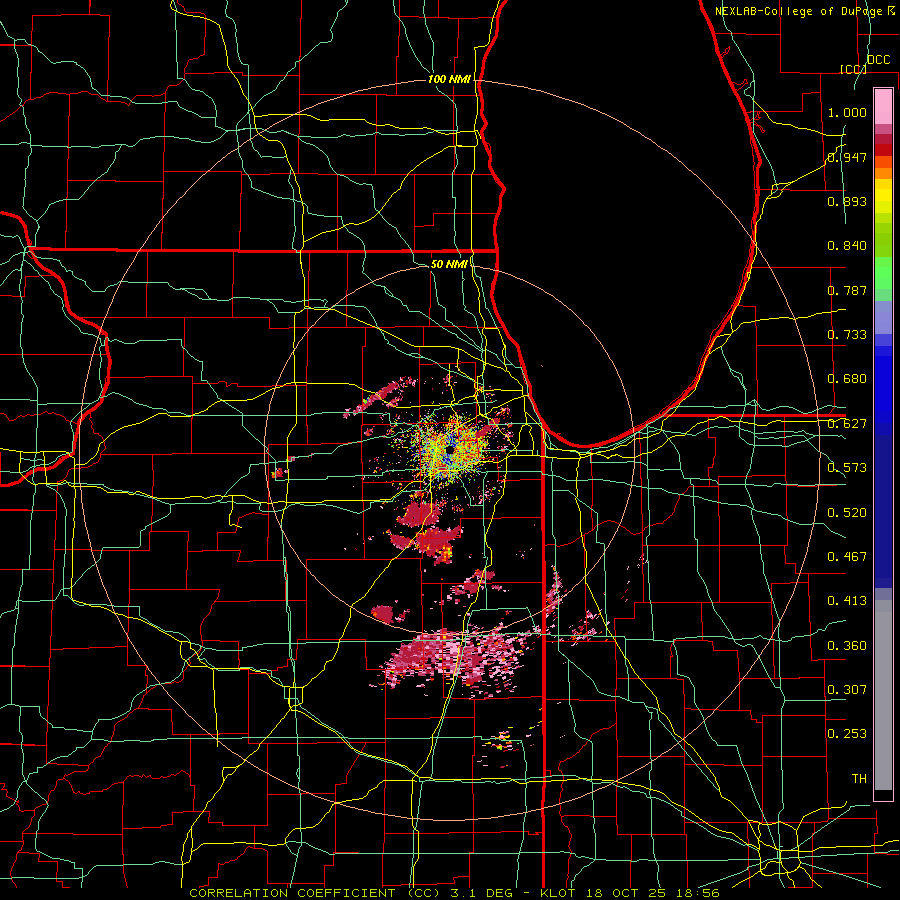The width and height of the screenshot is (900, 900).
Task: Click the 0.360 scale value
Action: [847, 646]
